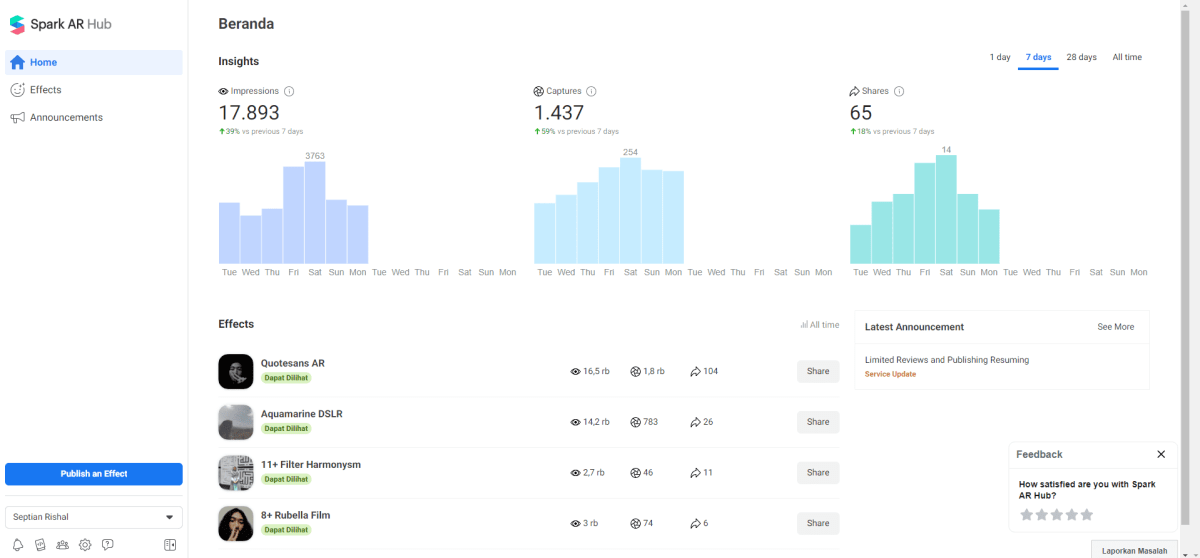Select the 1 day time range
Screen dimensions: 1200x558
pos(1000,57)
